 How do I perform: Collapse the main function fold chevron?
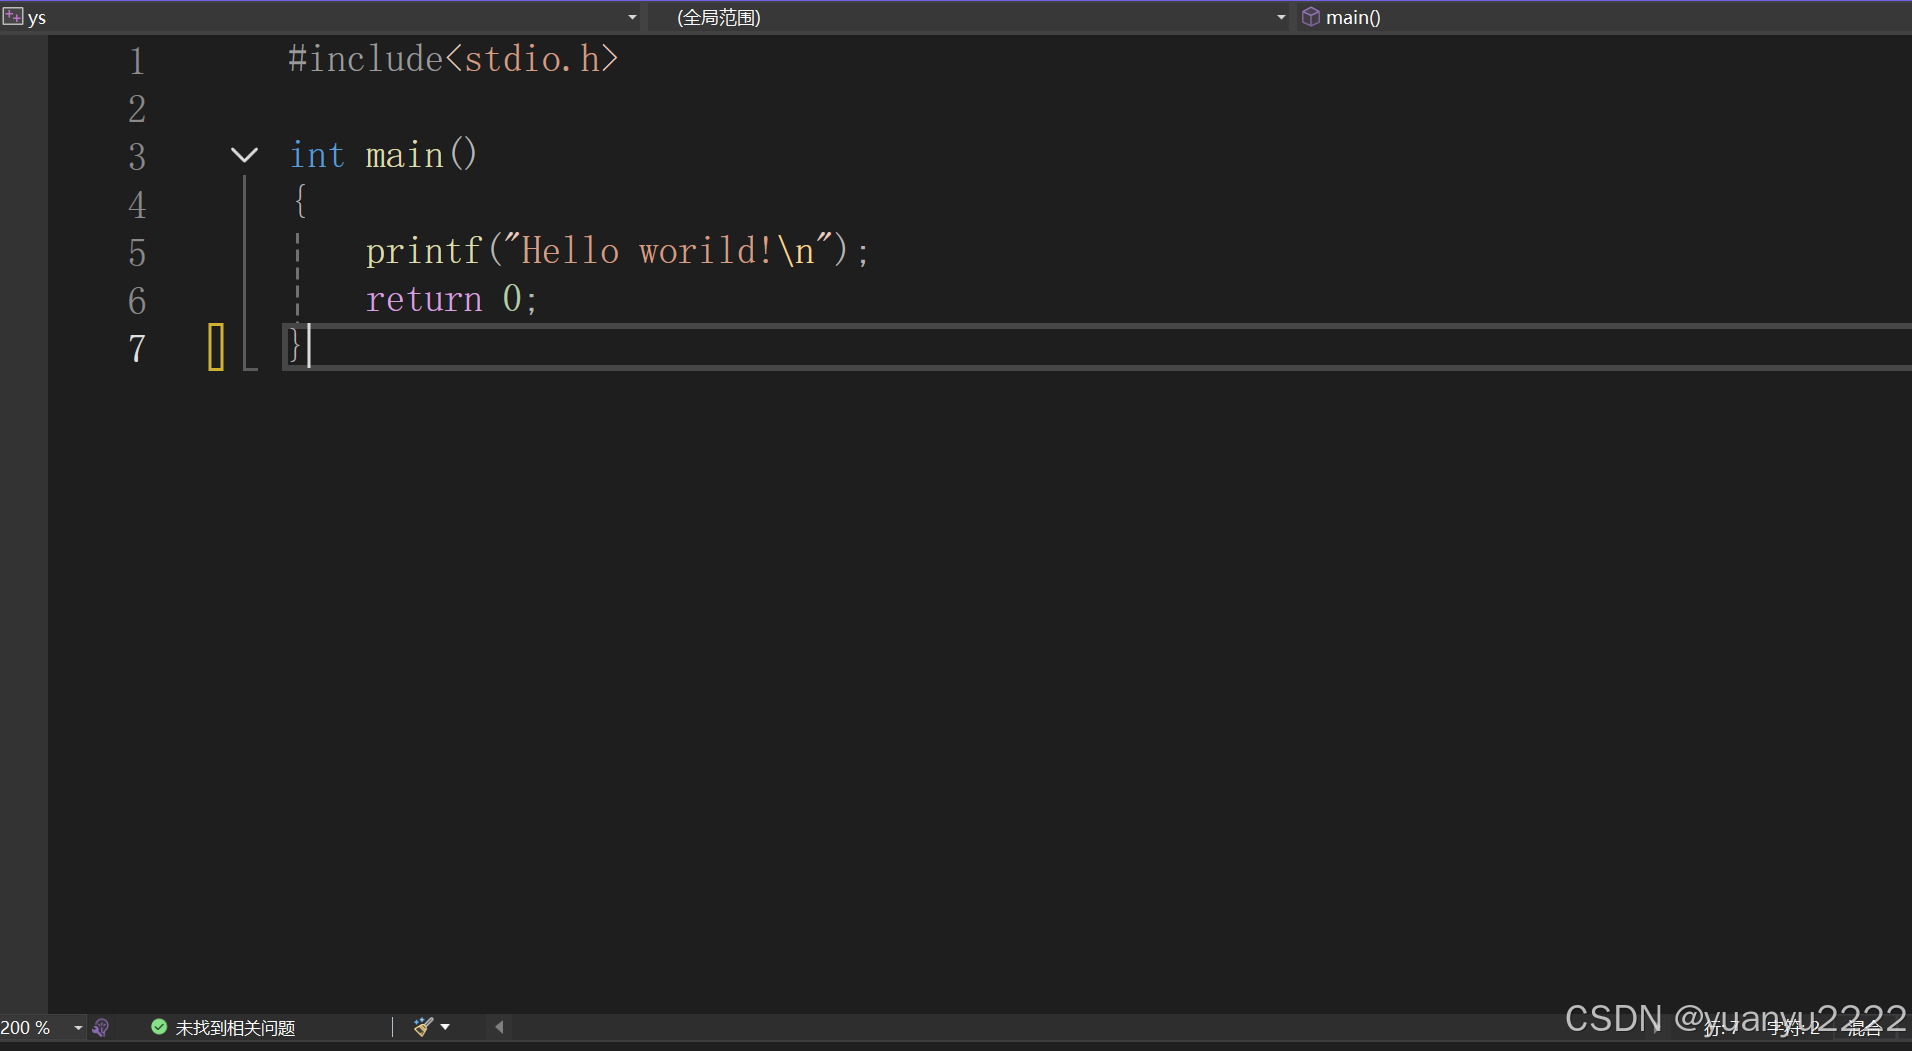pos(245,155)
